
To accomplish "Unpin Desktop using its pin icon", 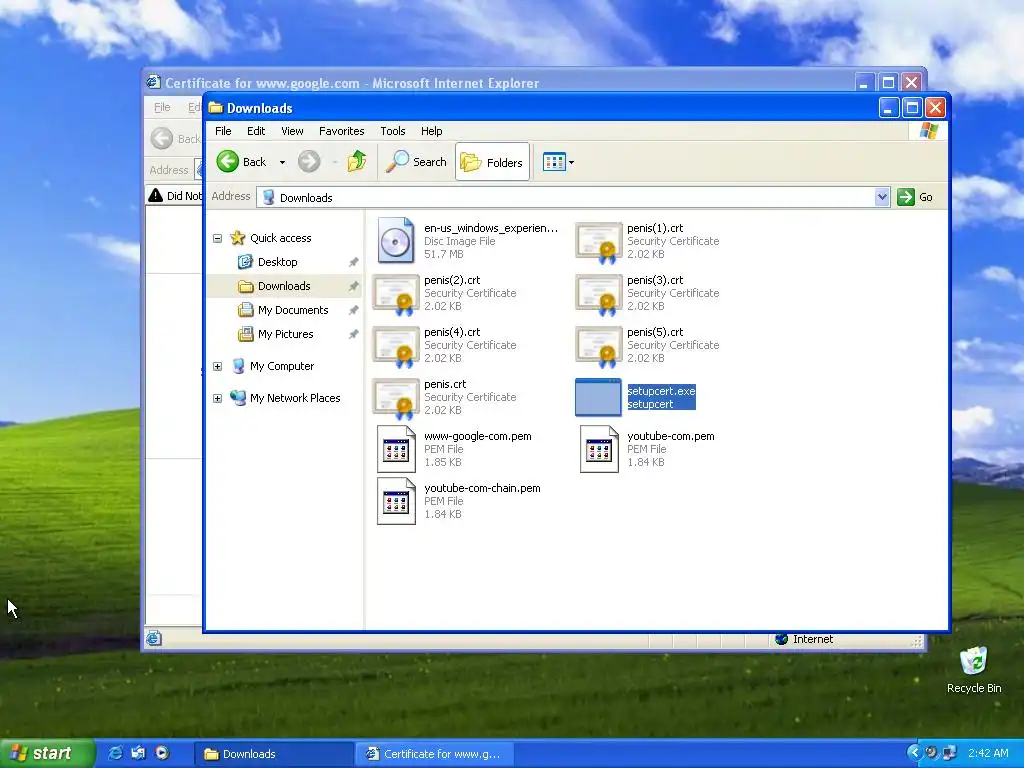I will pyautogui.click(x=353, y=262).
